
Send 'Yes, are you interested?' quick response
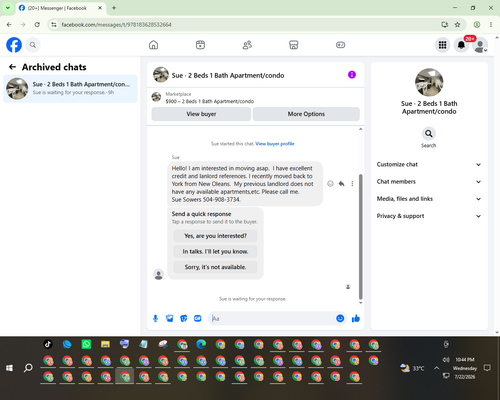coord(215,236)
